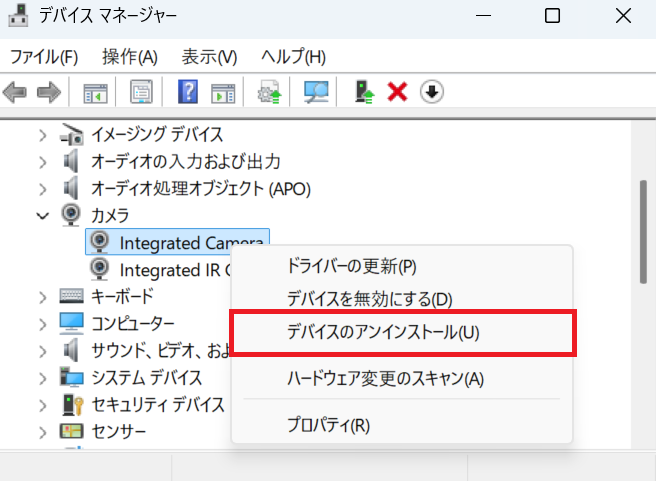Click the Device Manager title bar icon
656x481 pixels.
pyautogui.click(x=18, y=15)
